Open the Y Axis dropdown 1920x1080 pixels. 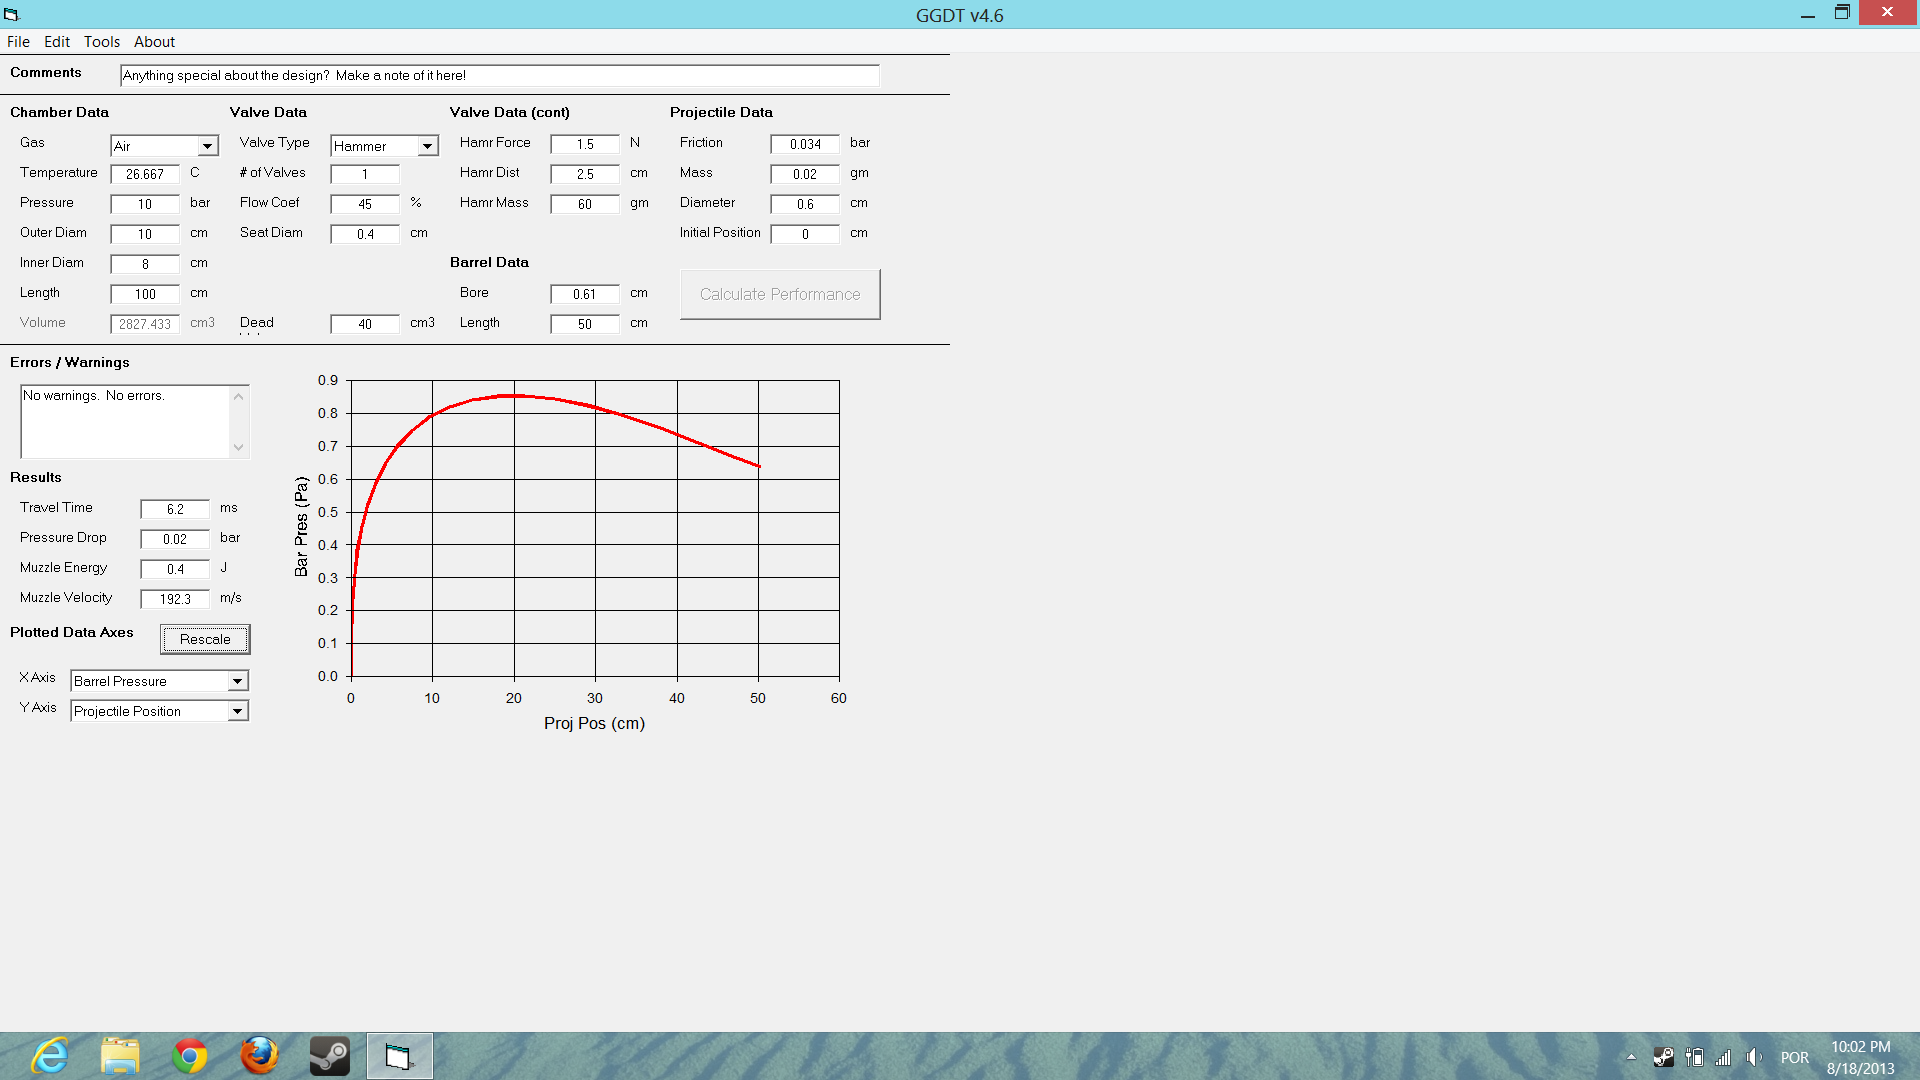click(237, 711)
